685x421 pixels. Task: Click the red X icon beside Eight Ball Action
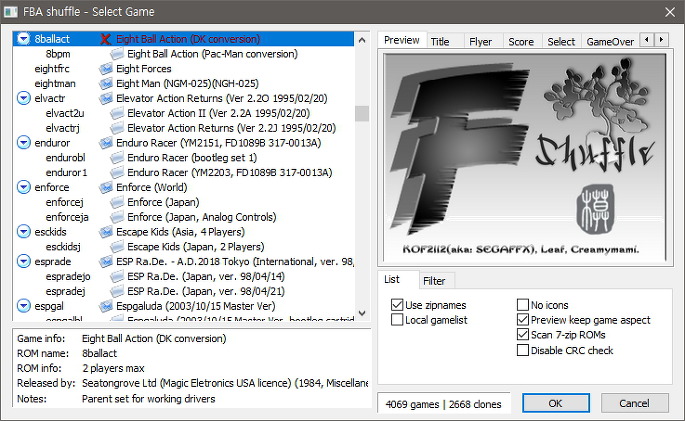coord(106,39)
